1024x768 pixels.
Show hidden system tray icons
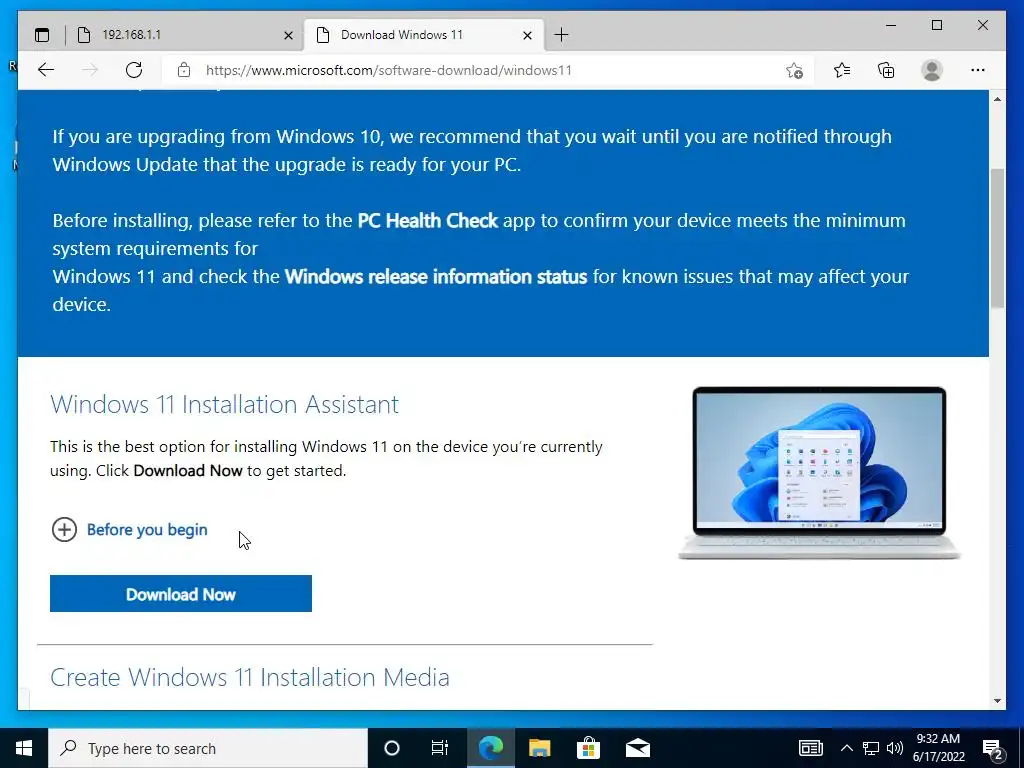pos(846,748)
